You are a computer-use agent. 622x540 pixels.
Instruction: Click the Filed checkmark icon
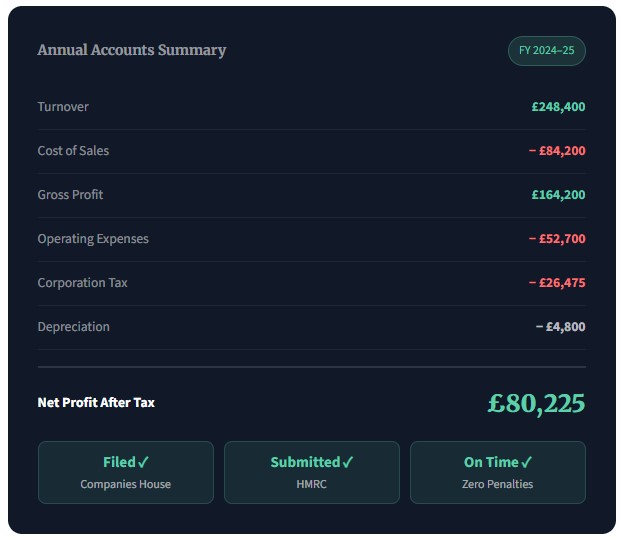tap(144, 462)
